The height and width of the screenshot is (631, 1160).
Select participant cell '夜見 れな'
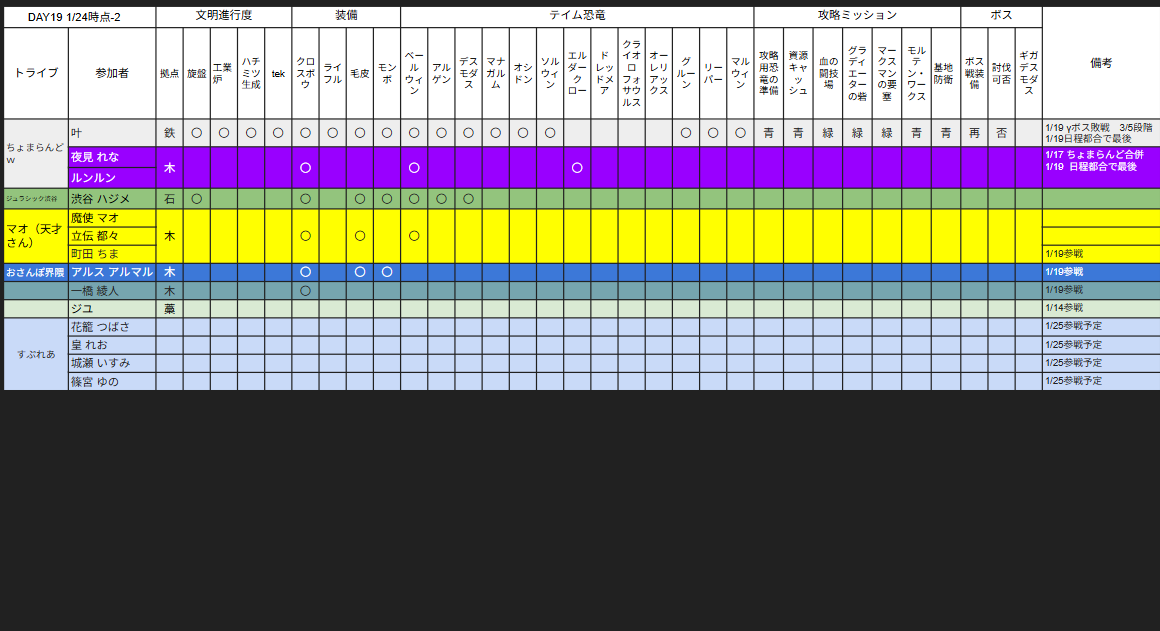coord(112,157)
